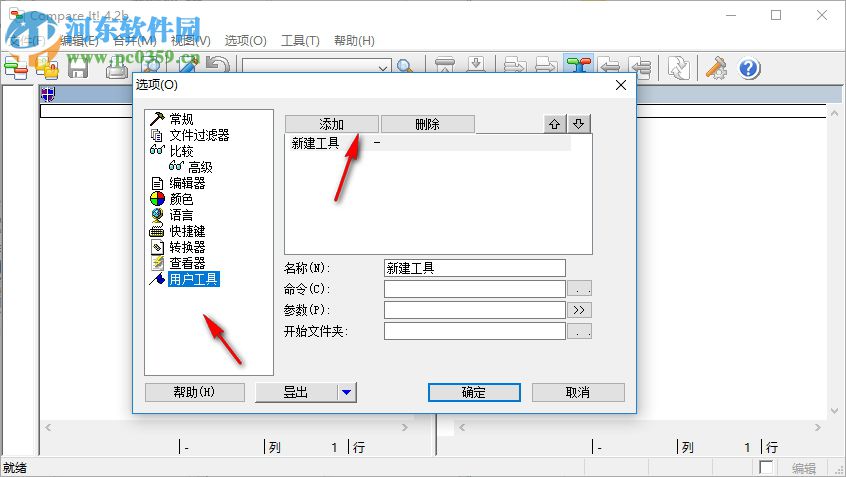Toggle the checkbox in the status bar
The height and width of the screenshot is (477, 846).
(x=766, y=467)
